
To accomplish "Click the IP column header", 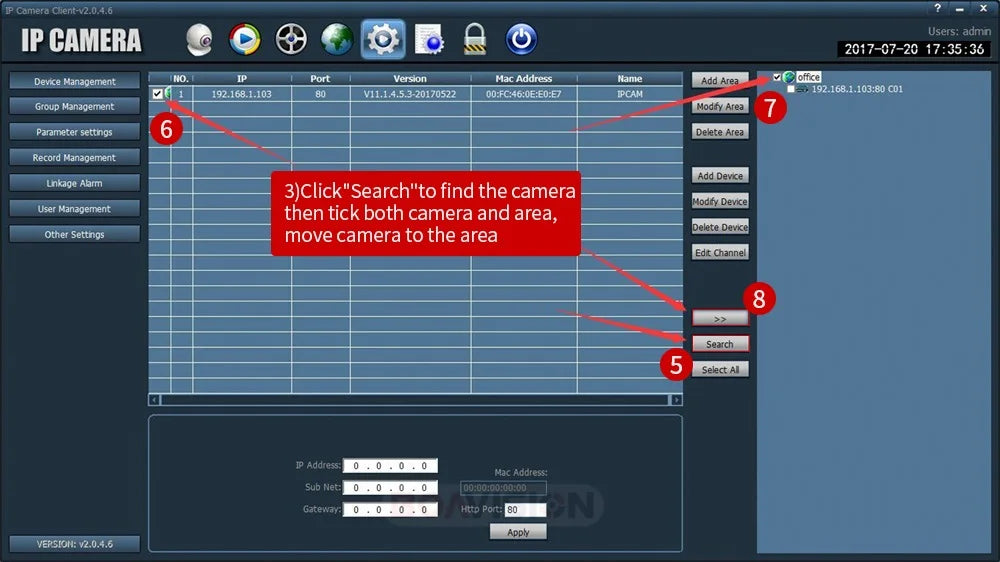I will (242, 78).
